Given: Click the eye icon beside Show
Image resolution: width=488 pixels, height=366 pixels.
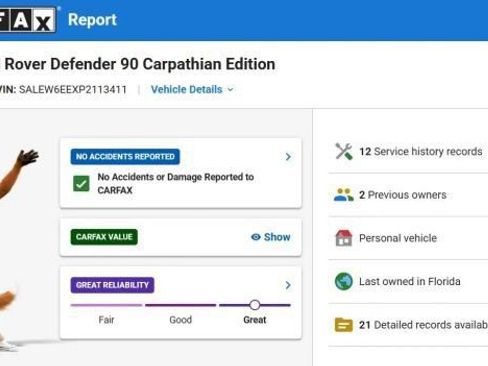Looking at the screenshot, I should 256,237.
